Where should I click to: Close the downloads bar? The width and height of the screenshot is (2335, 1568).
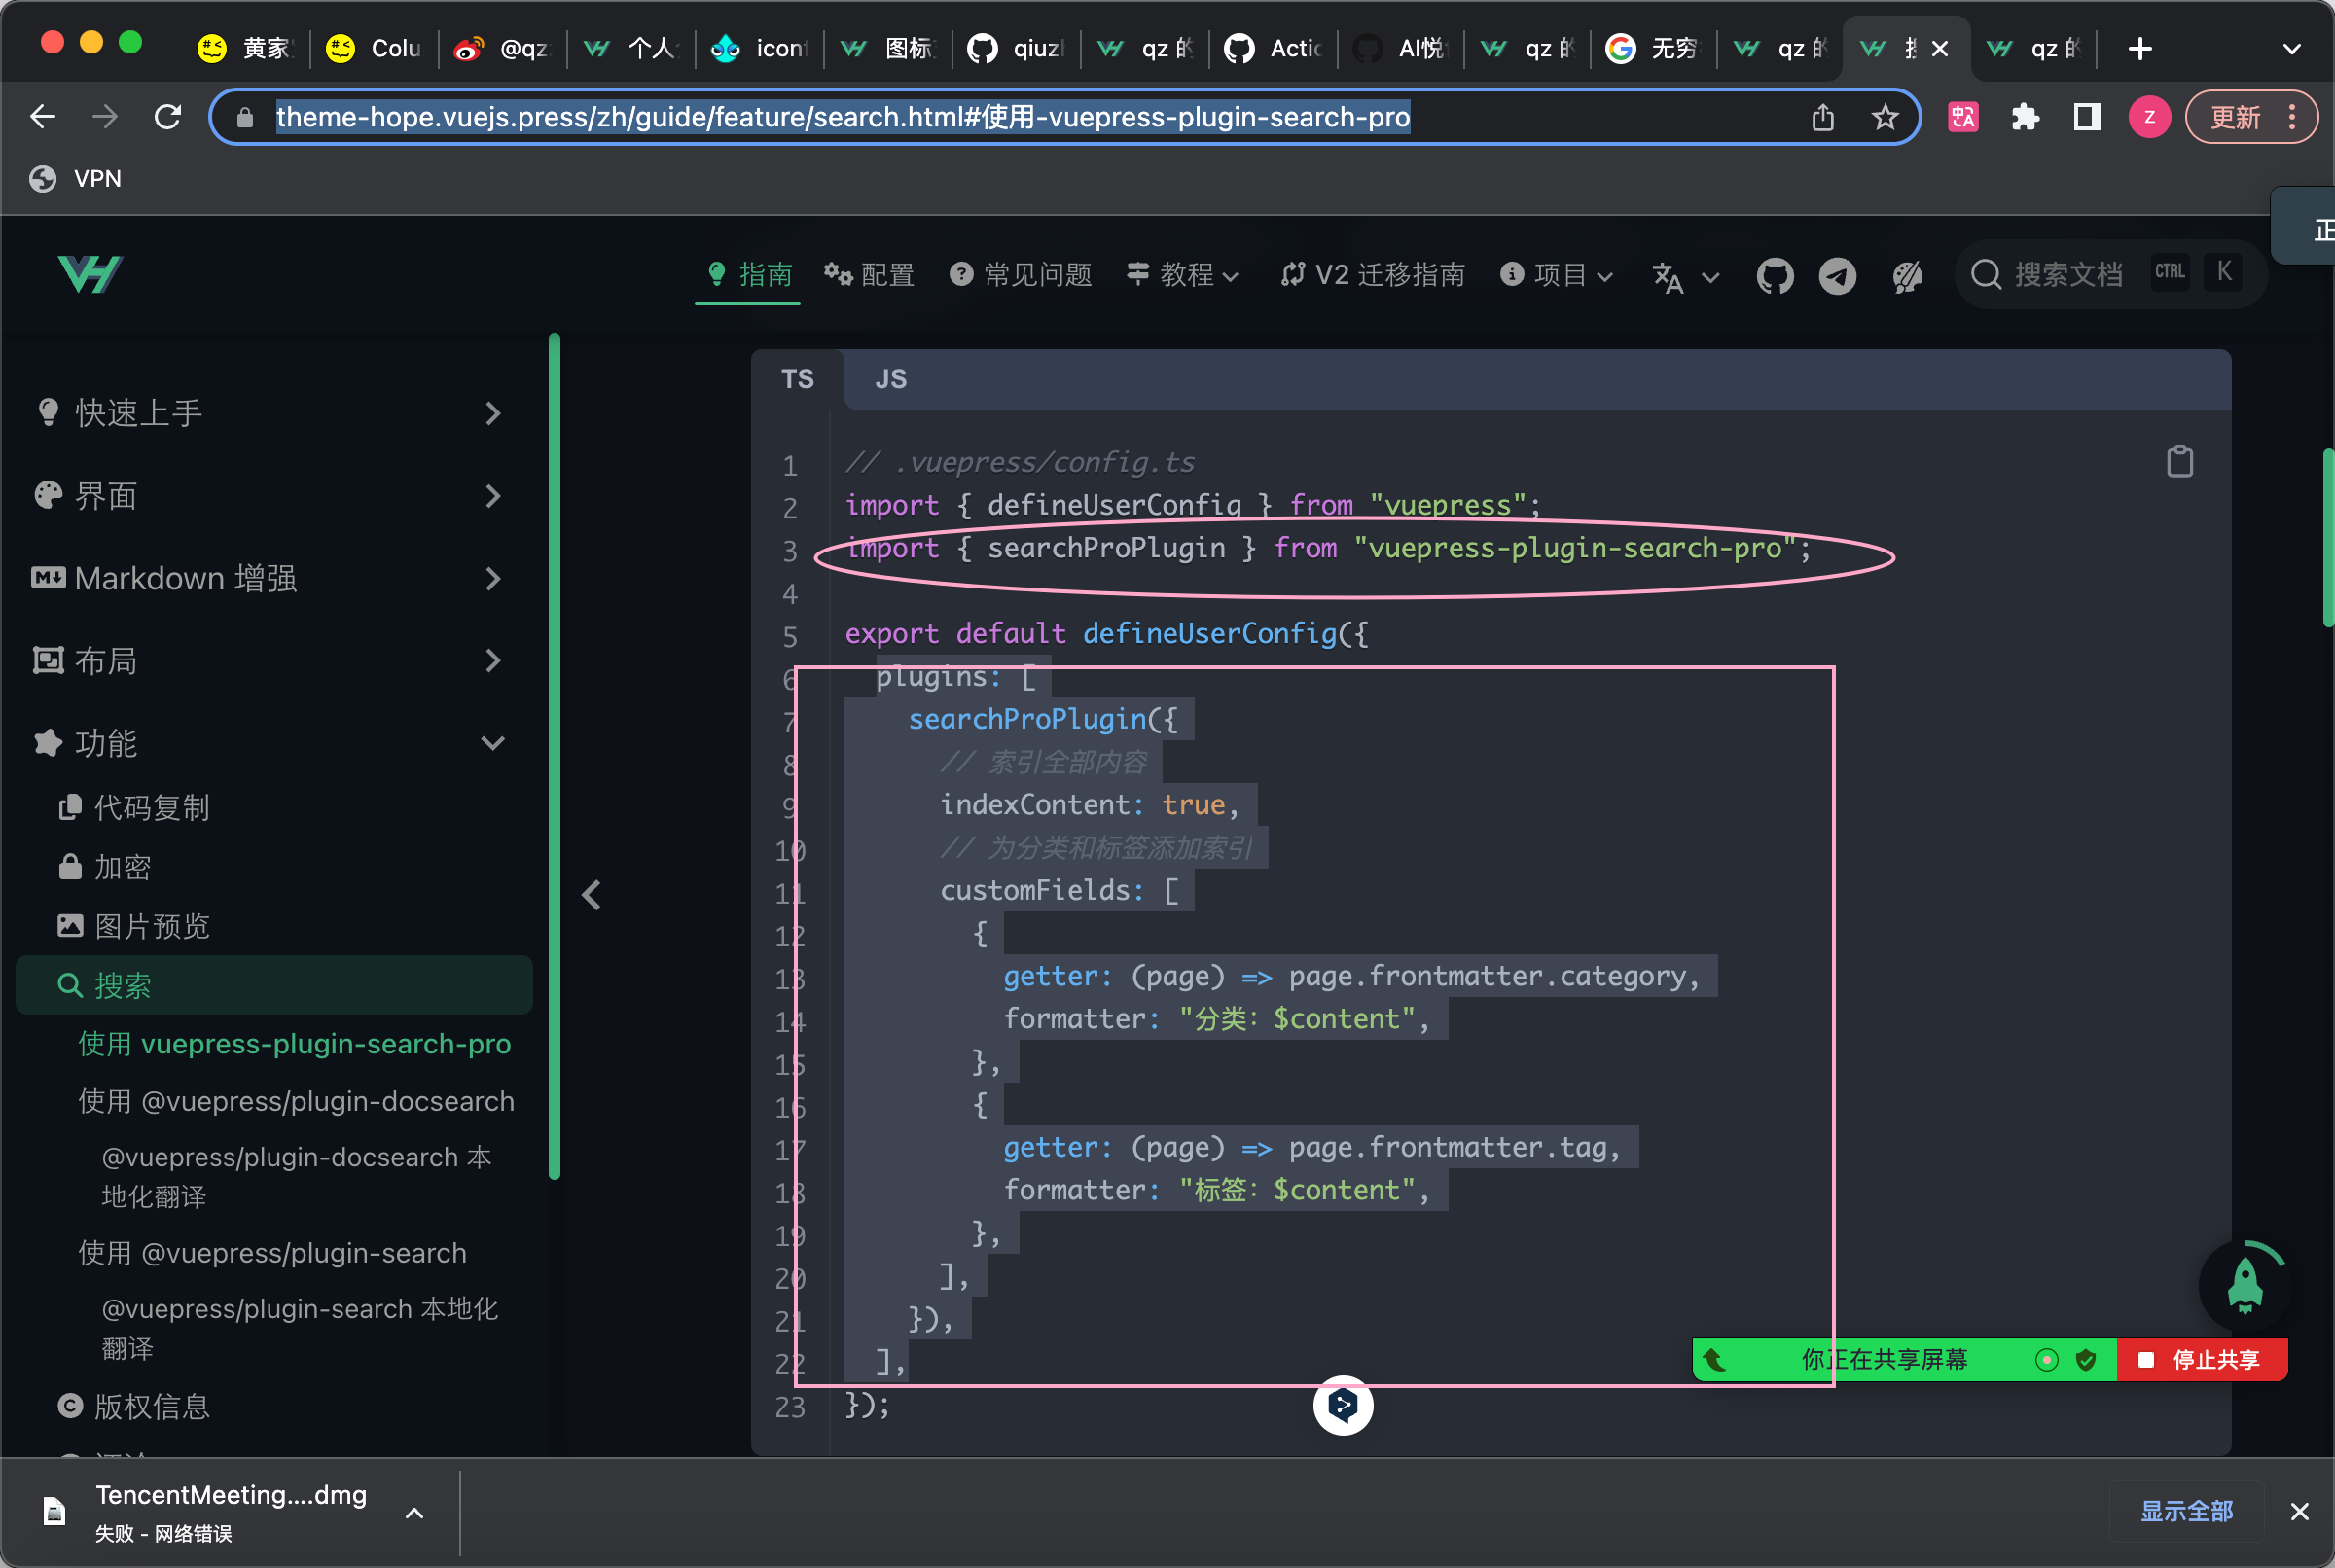2300,1511
